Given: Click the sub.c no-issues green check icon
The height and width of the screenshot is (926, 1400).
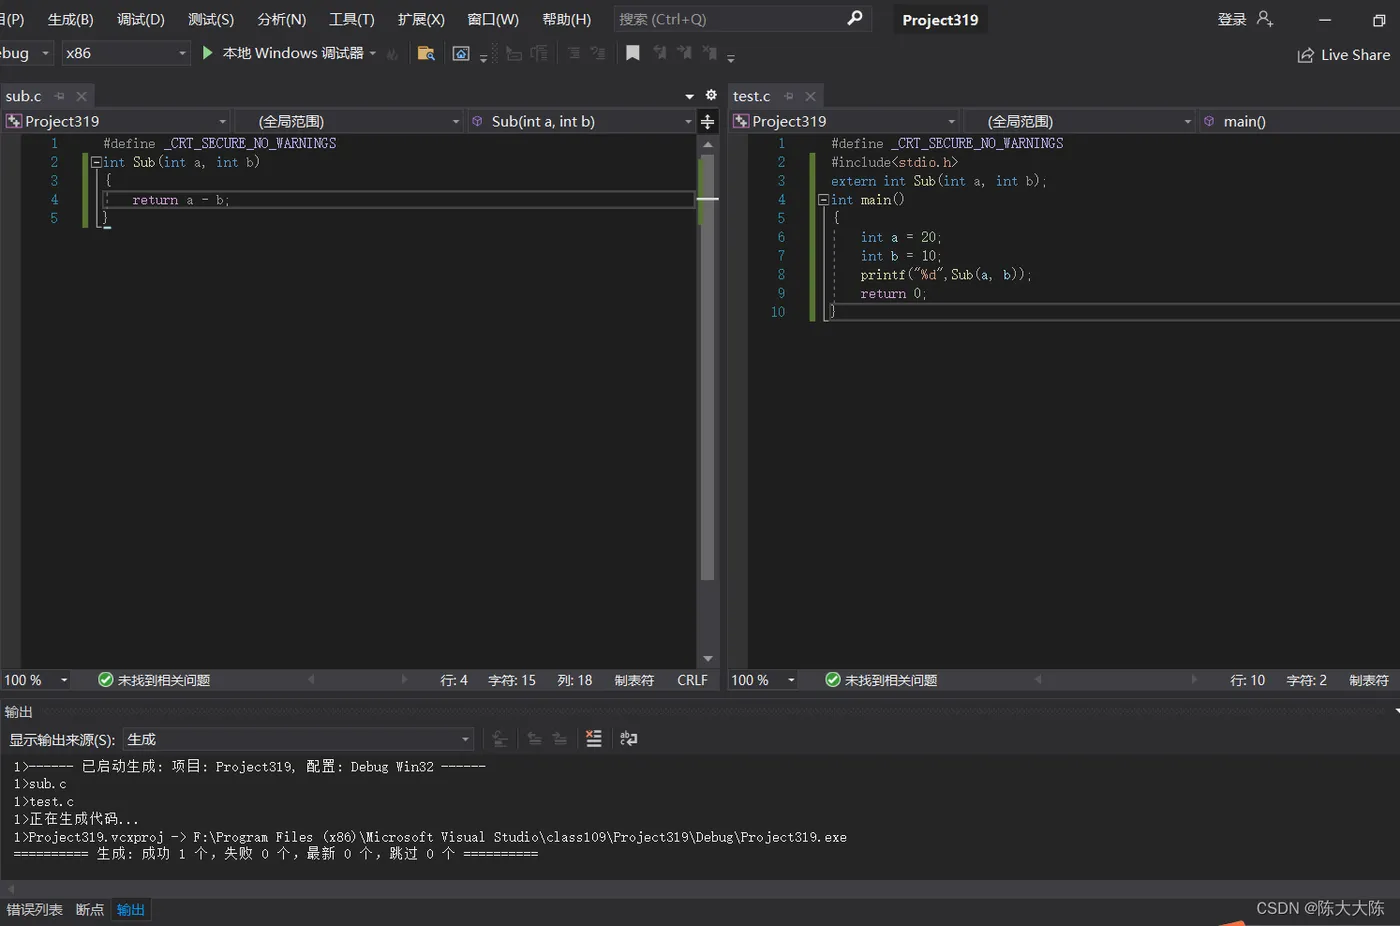Looking at the screenshot, I should click(105, 680).
